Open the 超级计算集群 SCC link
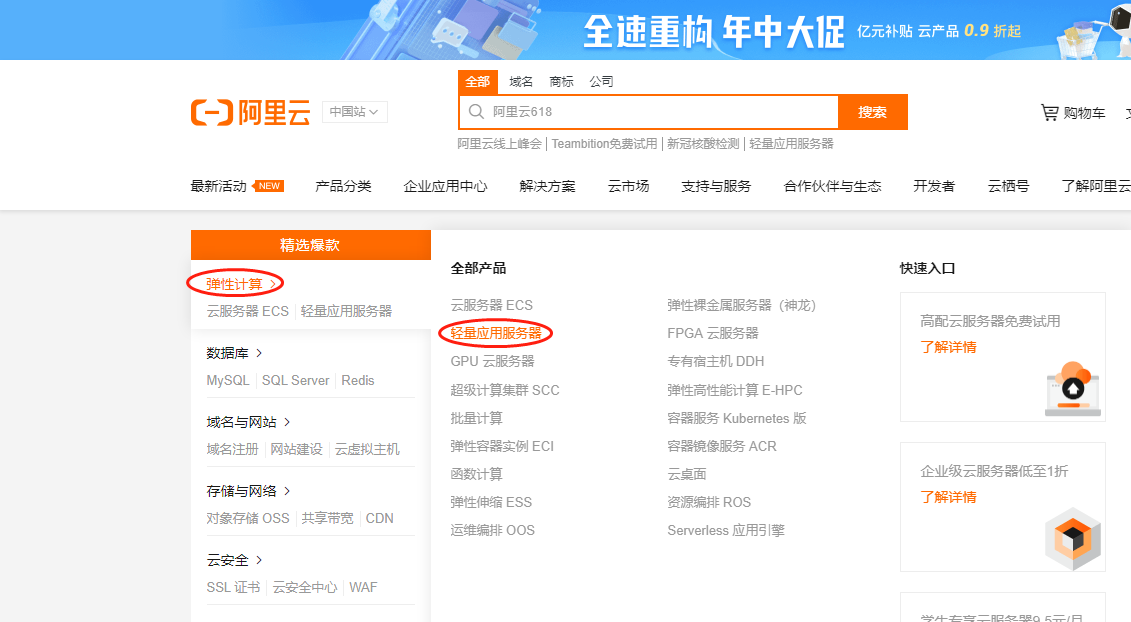 coord(505,390)
